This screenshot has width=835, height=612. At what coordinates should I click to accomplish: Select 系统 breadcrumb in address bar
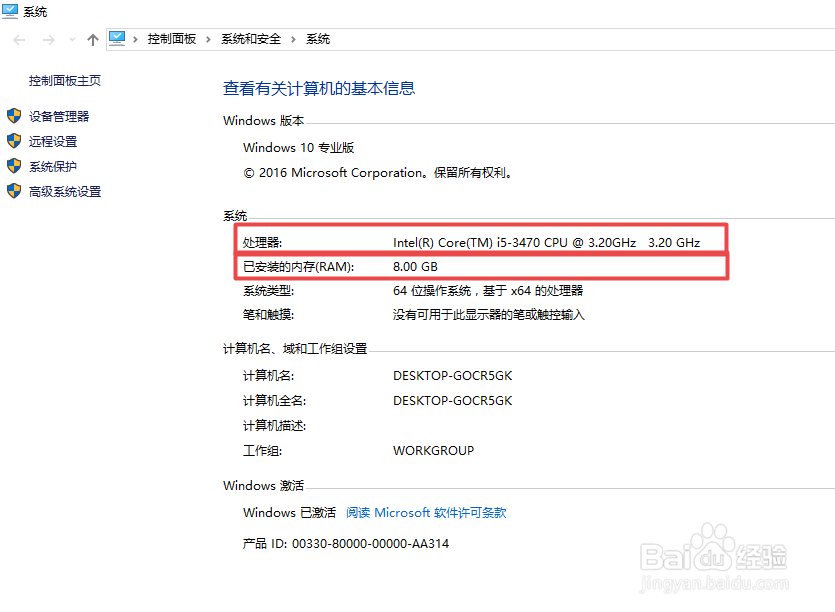pos(318,39)
